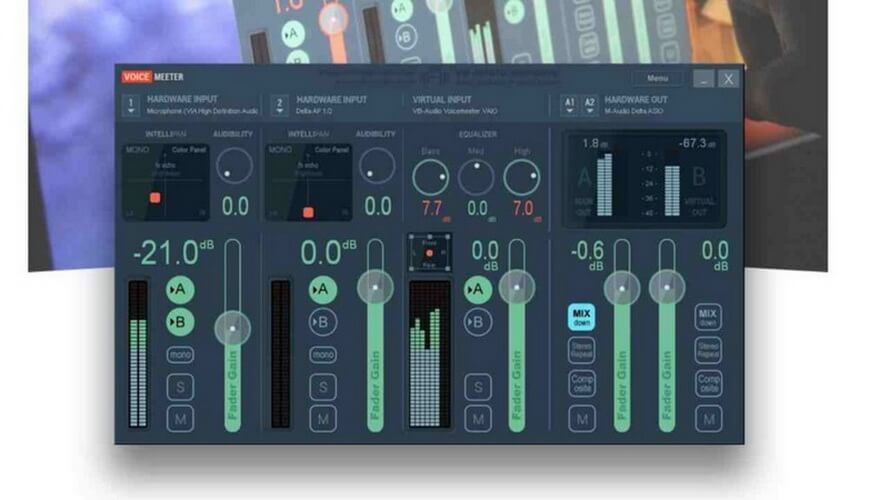Mute bus B output
889x500 pixels.
tap(709, 420)
